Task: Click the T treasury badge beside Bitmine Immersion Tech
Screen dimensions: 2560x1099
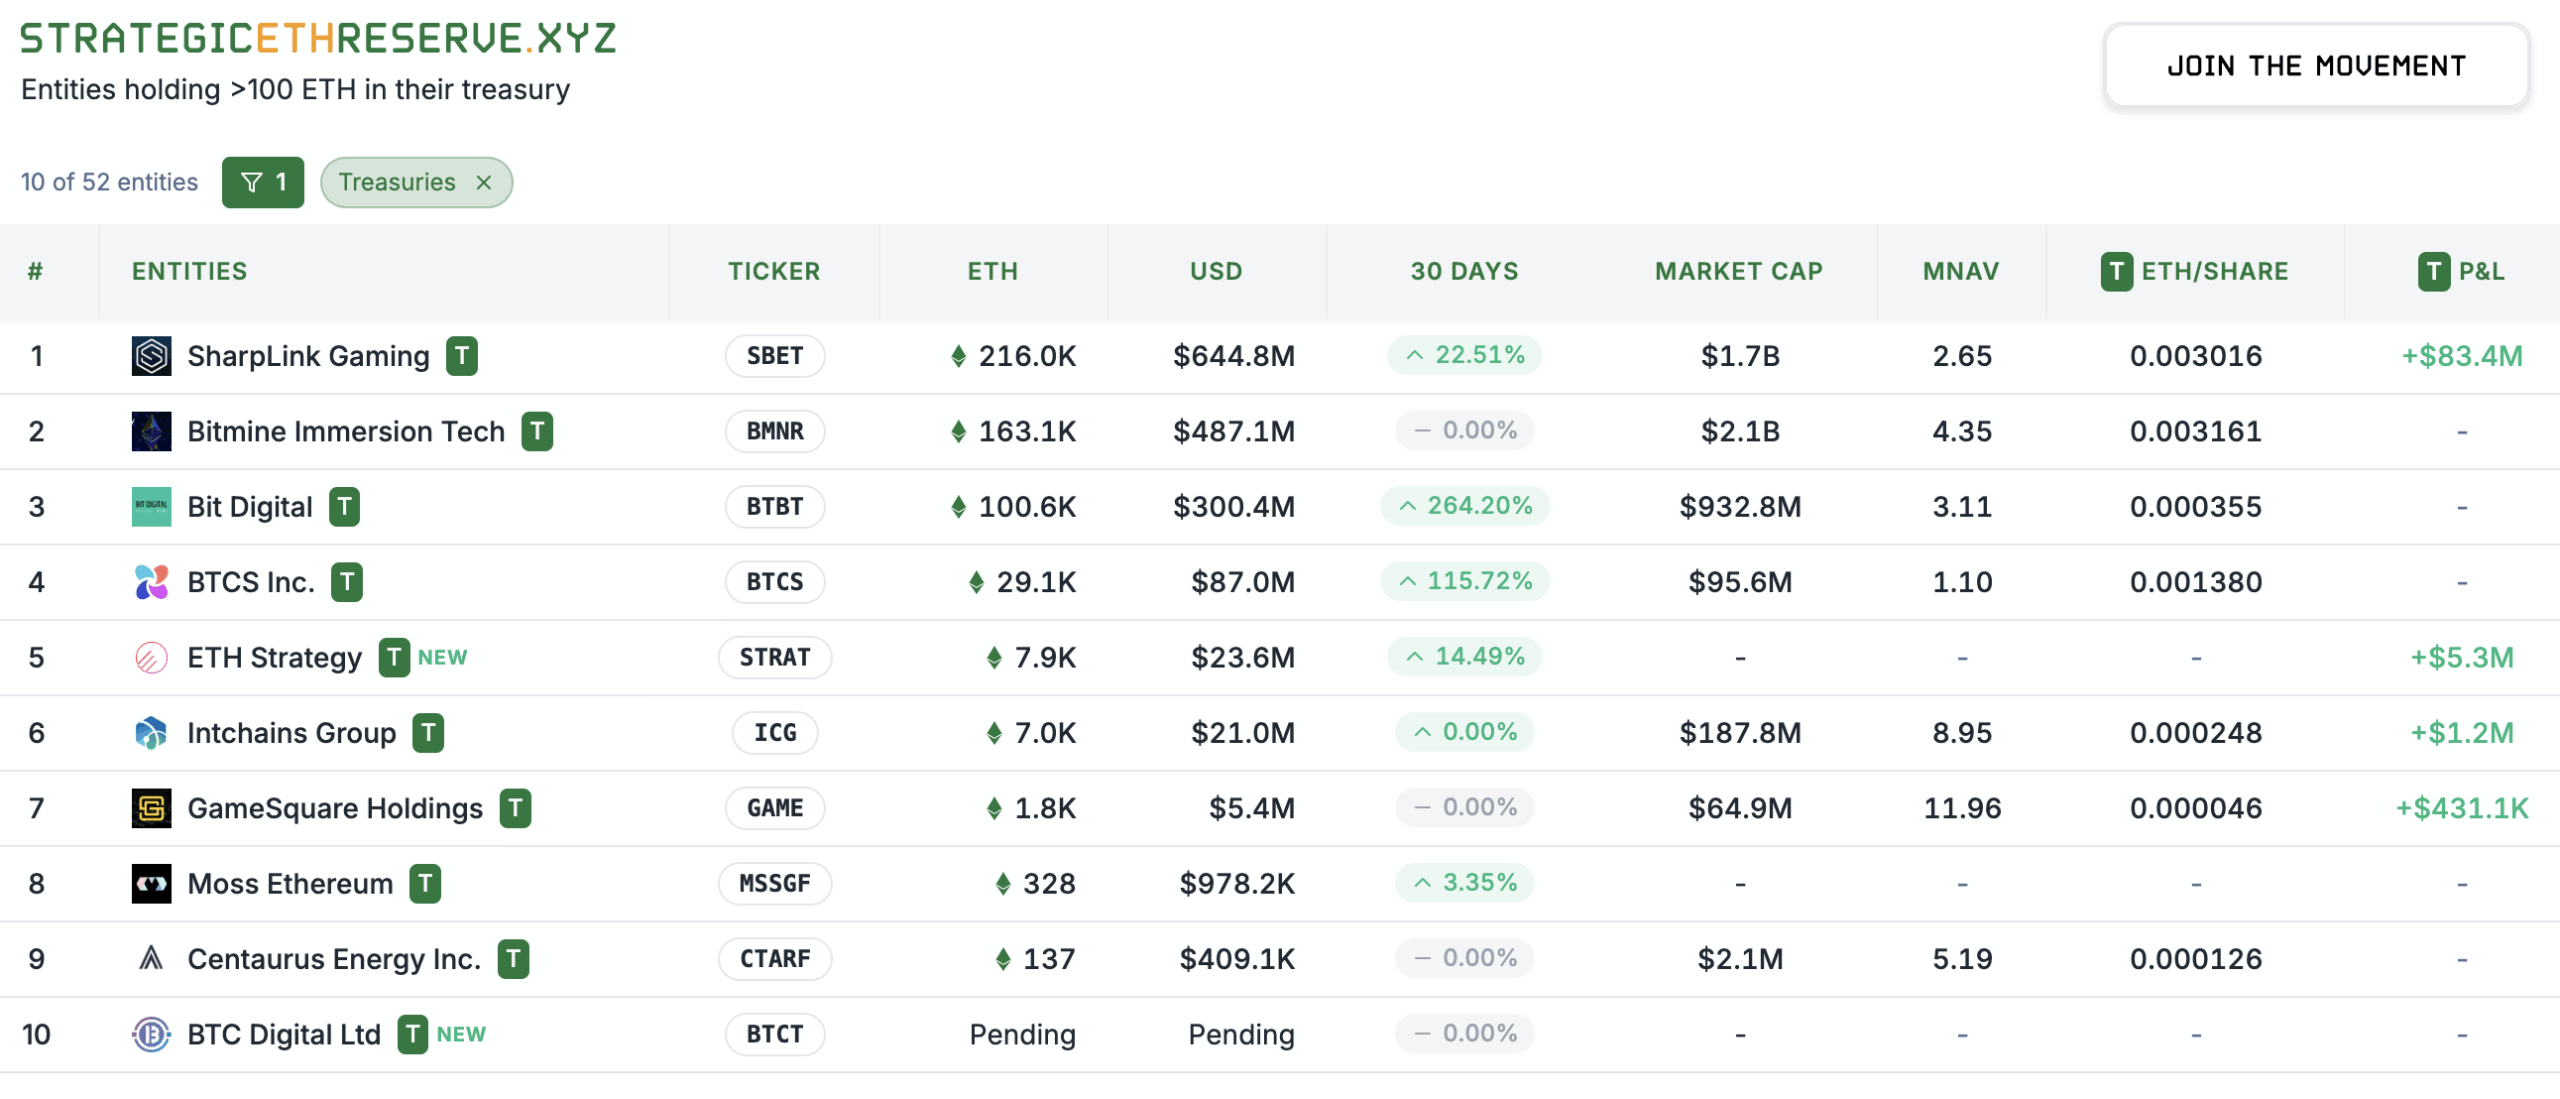Action: point(537,431)
